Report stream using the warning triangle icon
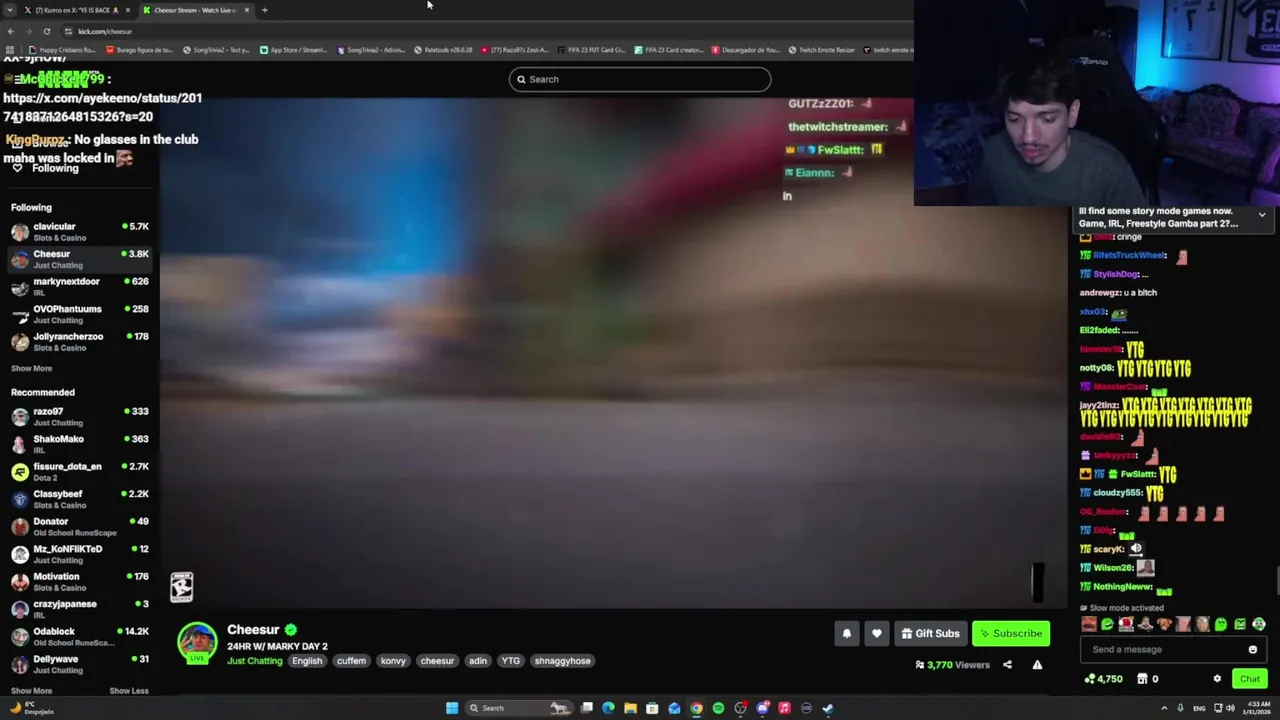Viewport: 1280px width, 720px height. (1037, 665)
